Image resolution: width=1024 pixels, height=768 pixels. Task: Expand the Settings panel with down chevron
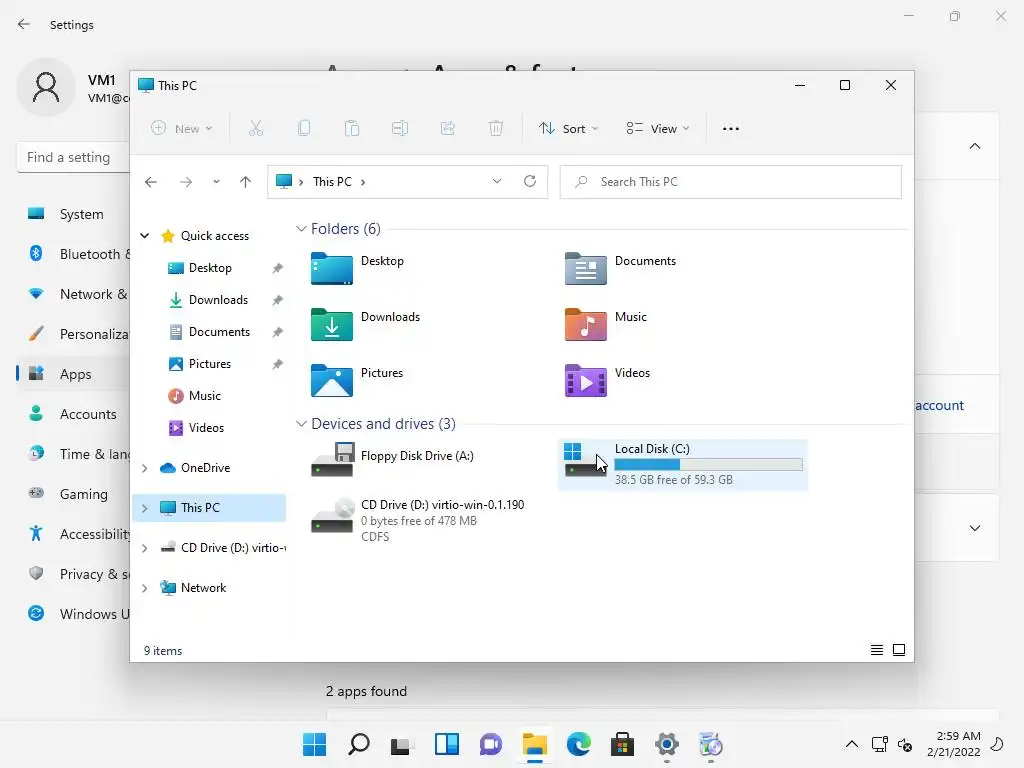pos(974,528)
